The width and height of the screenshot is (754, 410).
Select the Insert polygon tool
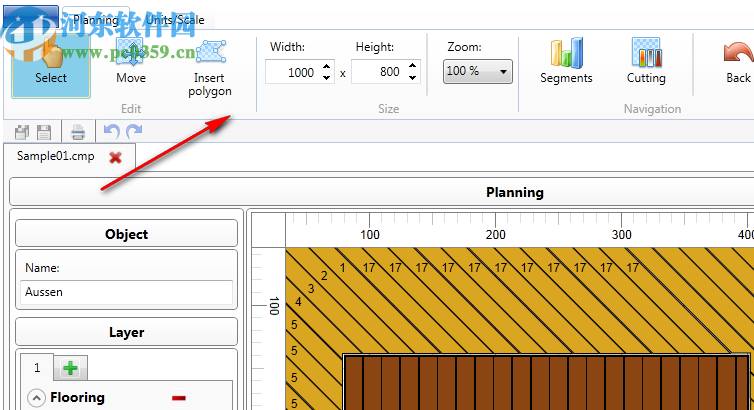click(210, 67)
